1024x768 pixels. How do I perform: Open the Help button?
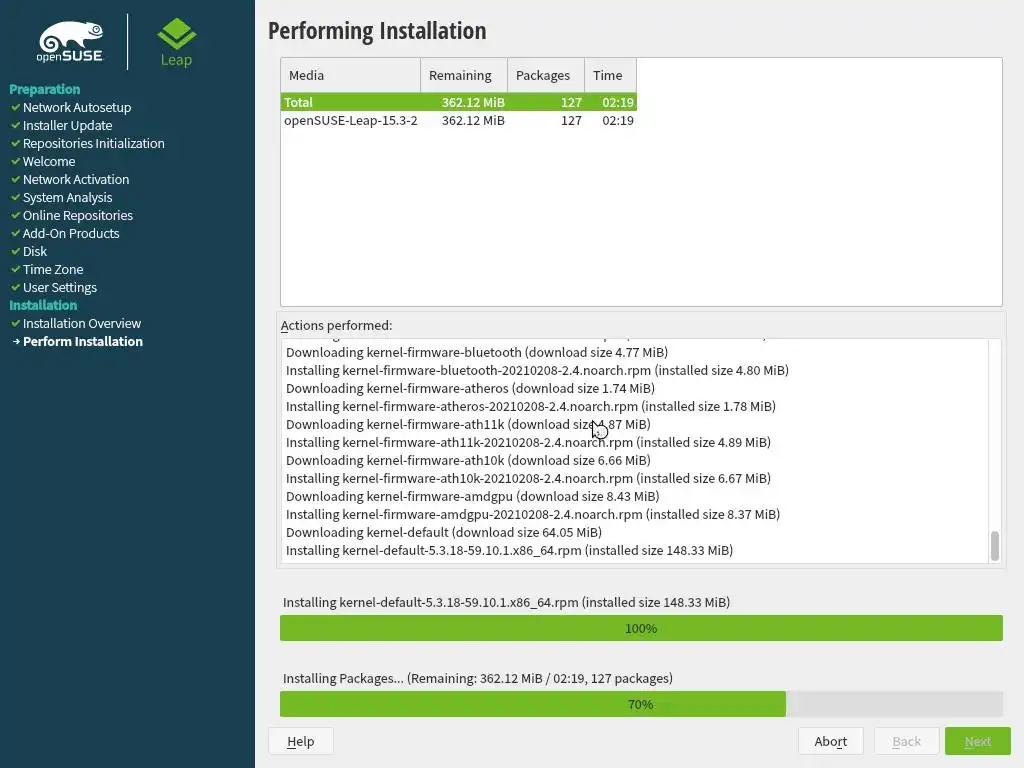pyautogui.click(x=300, y=741)
